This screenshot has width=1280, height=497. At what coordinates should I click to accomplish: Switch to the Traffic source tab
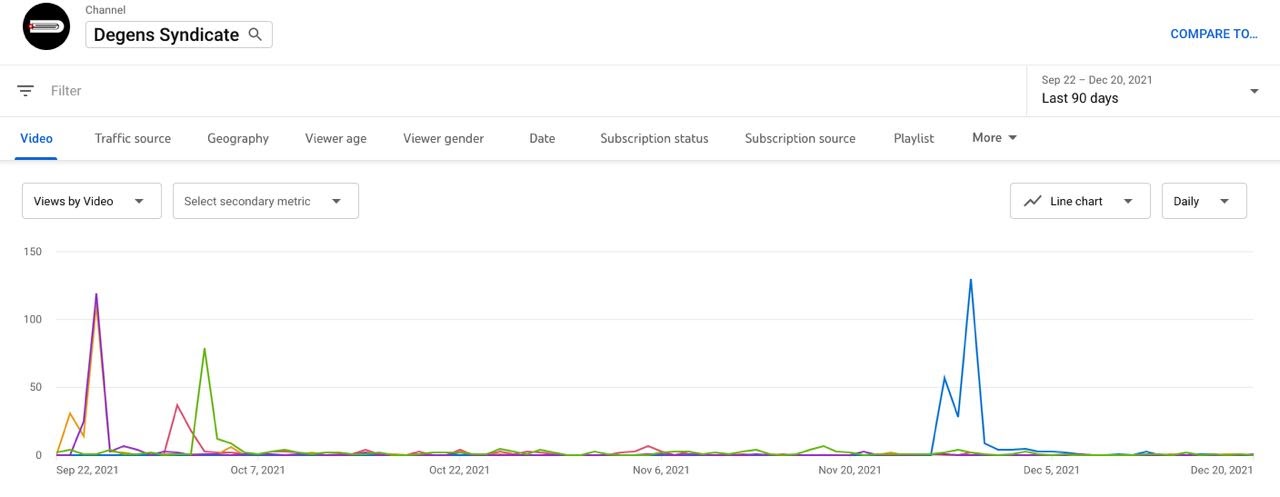click(132, 139)
